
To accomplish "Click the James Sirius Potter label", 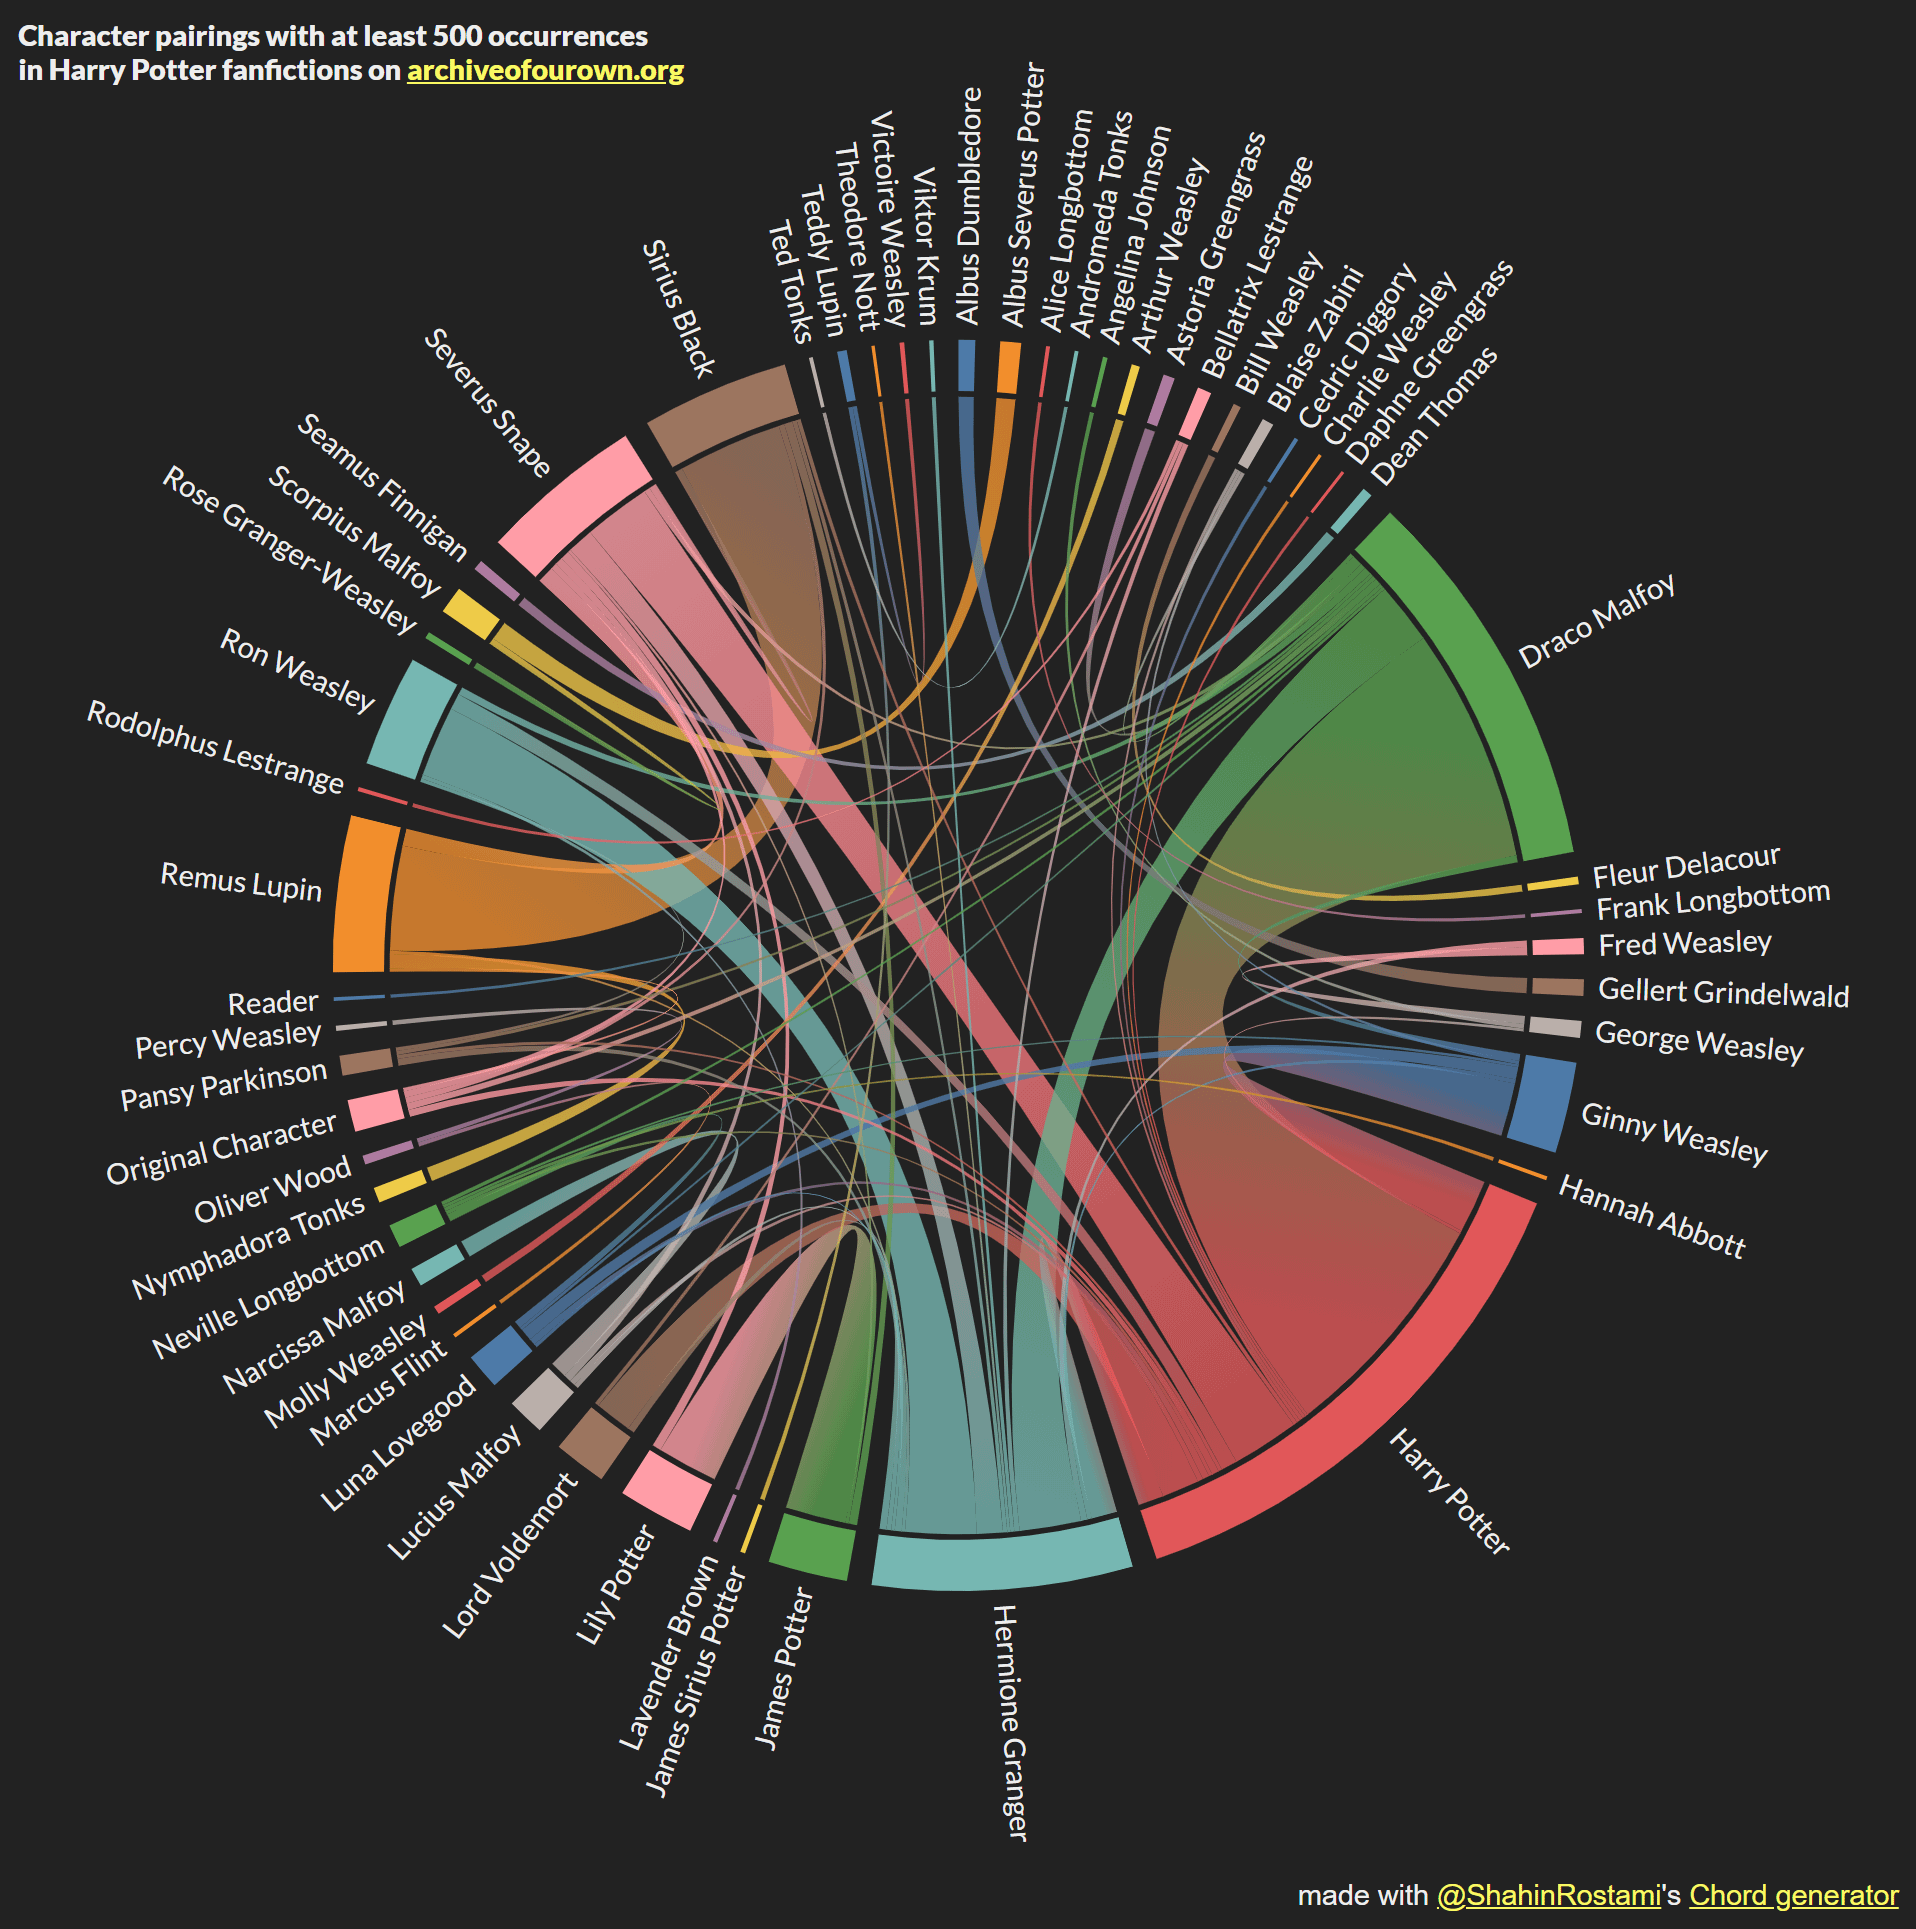I will point(695,1681).
